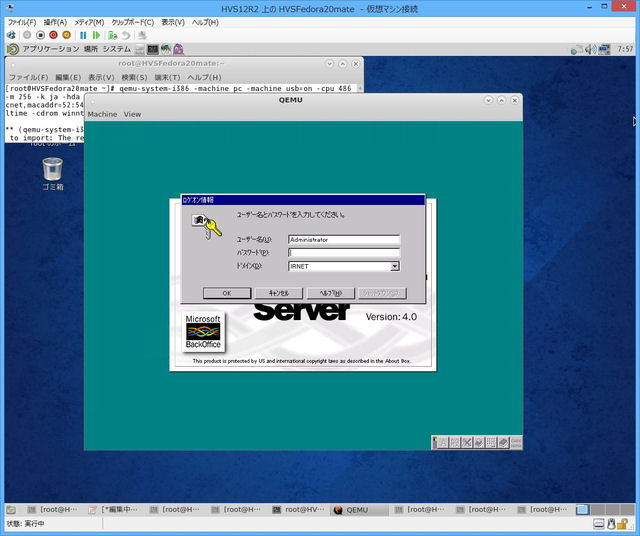
Task: Open the Machine menu in QEMU window
Action: tap(102, 114)
